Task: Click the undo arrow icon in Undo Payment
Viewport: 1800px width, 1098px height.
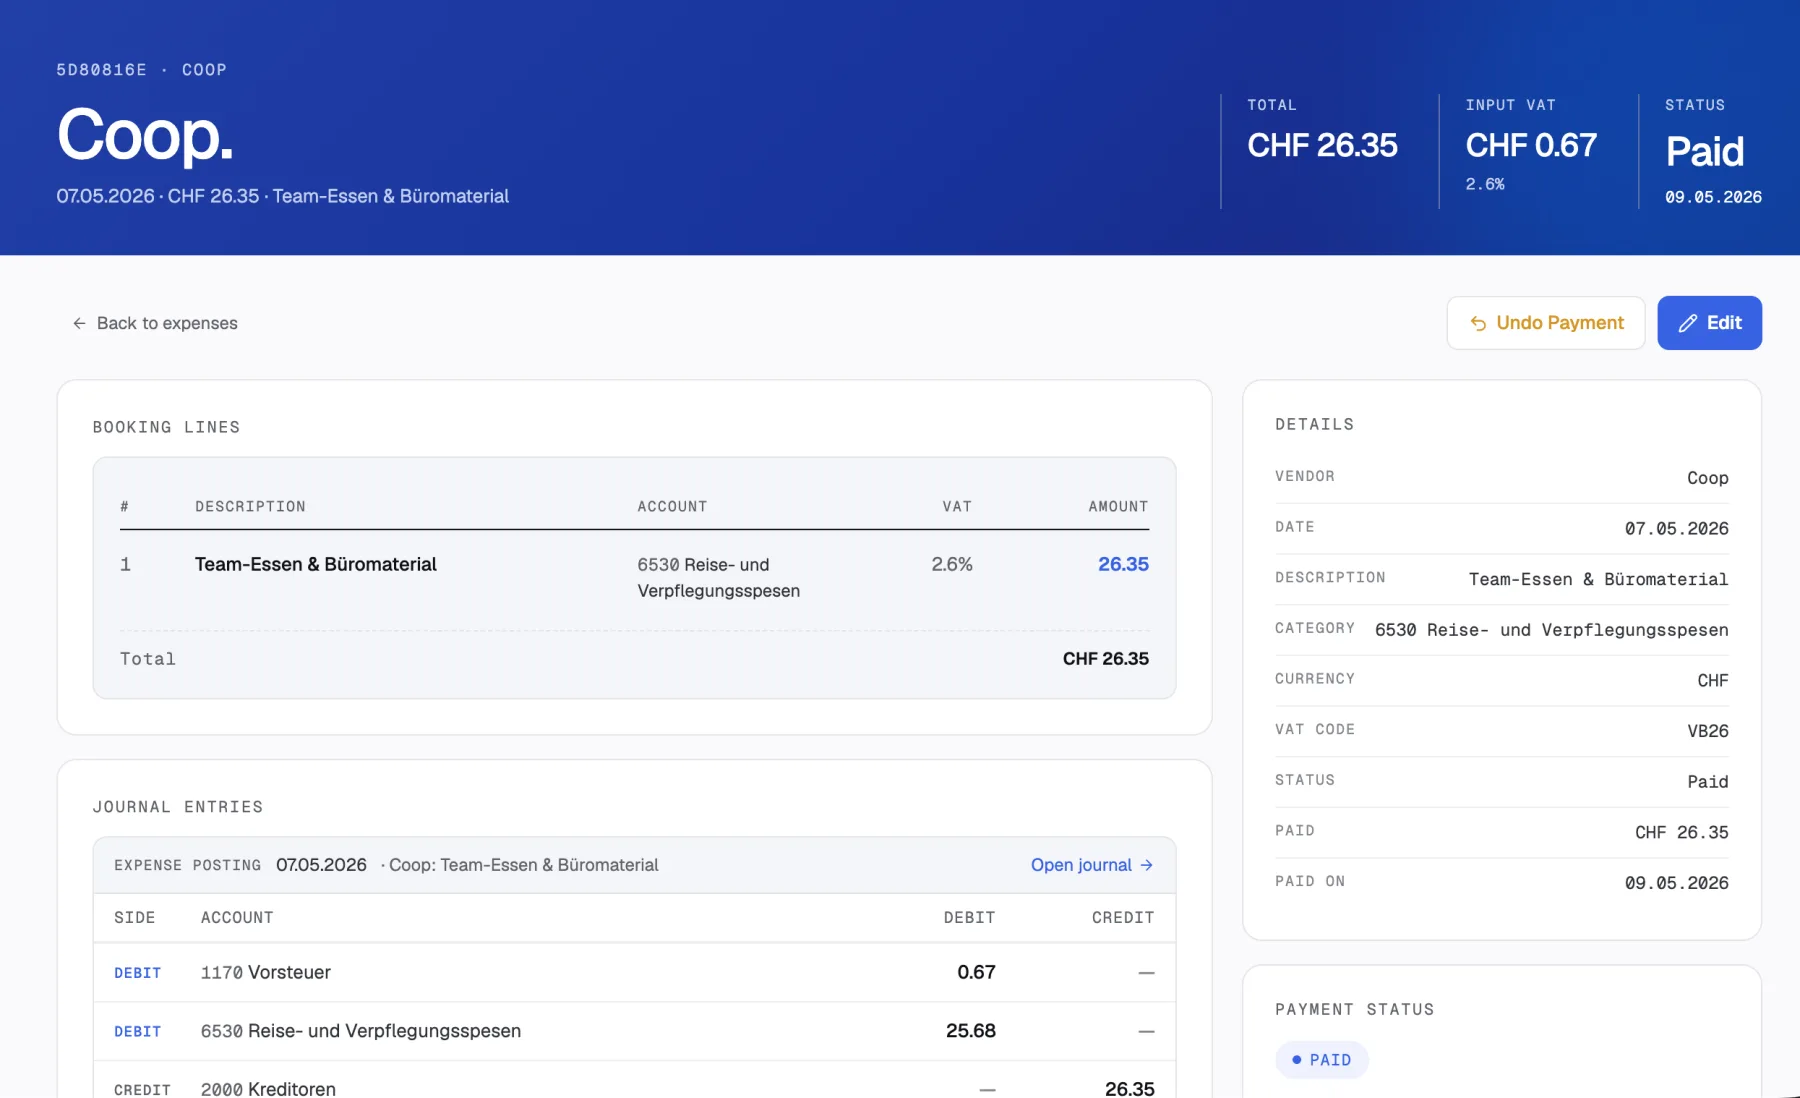Action: [1478, 323]
